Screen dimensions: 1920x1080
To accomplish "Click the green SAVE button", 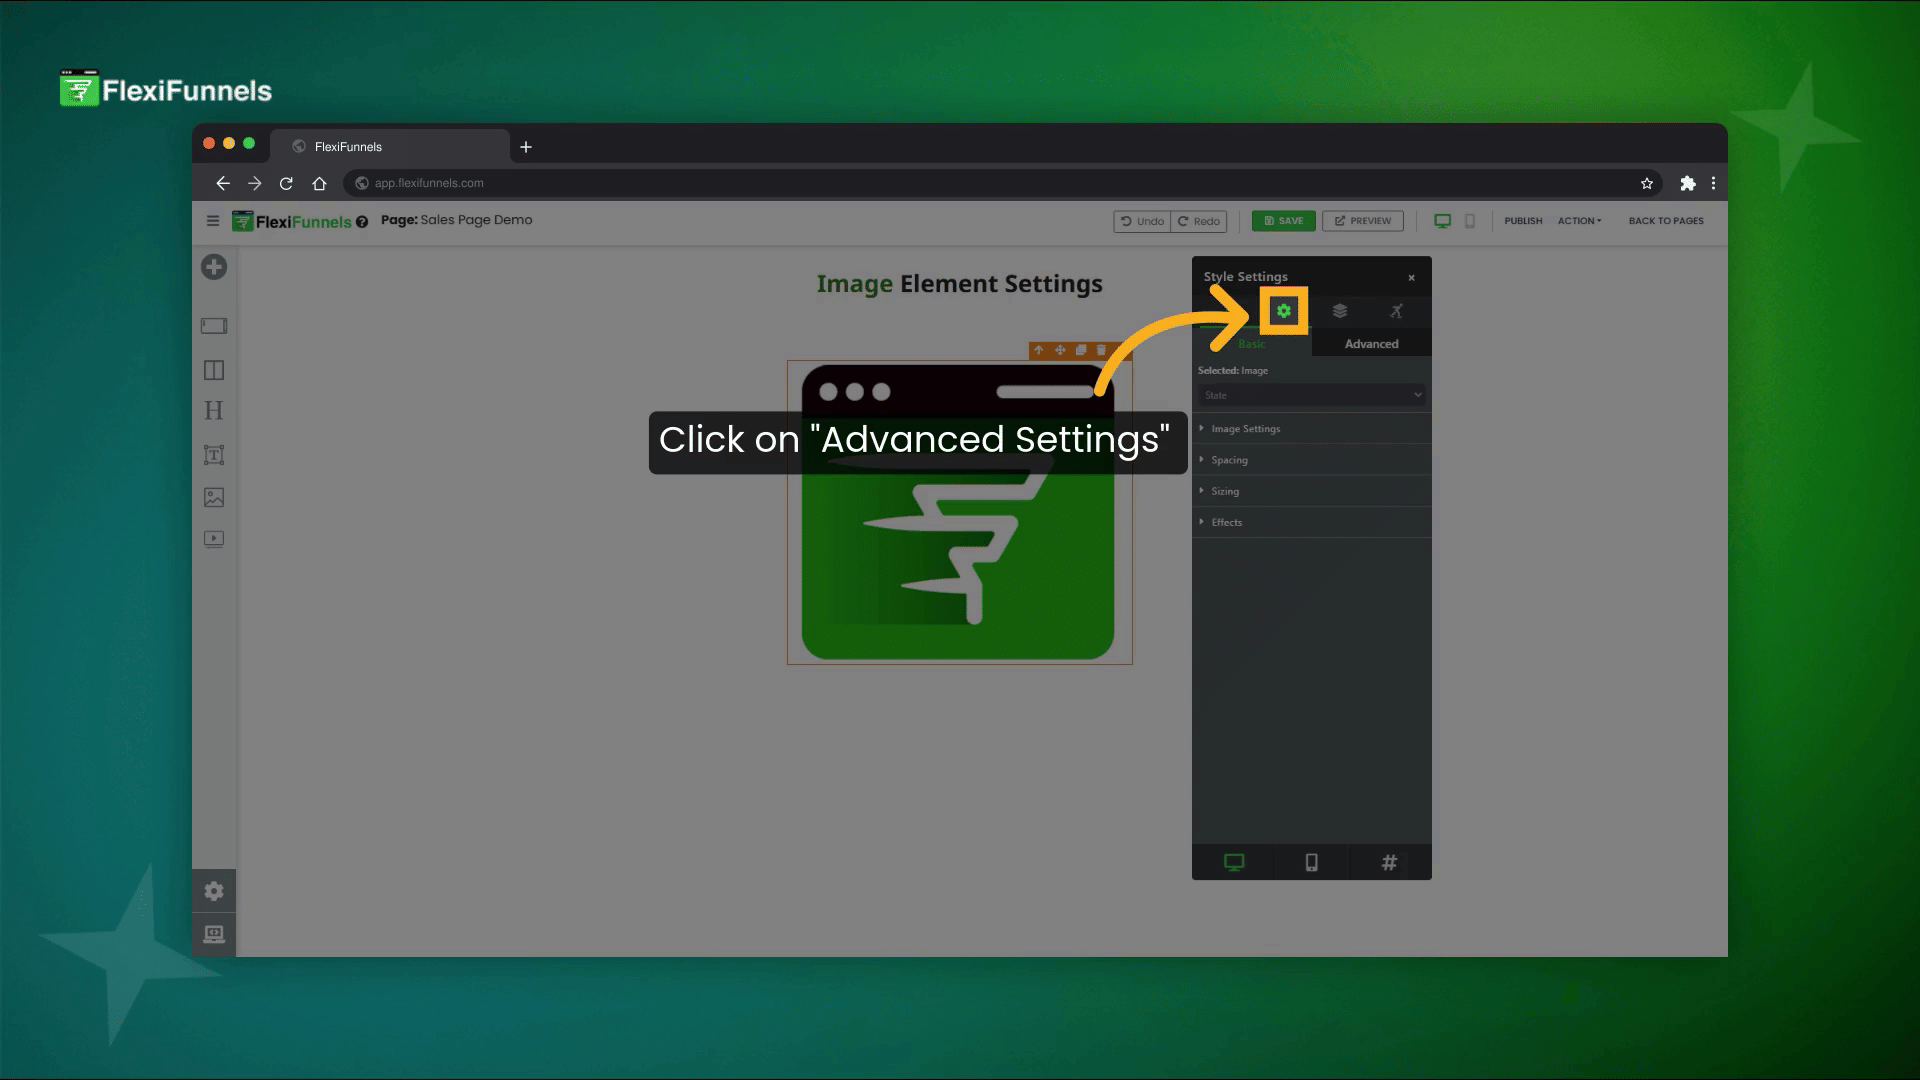I will (x=1283, y=221).
